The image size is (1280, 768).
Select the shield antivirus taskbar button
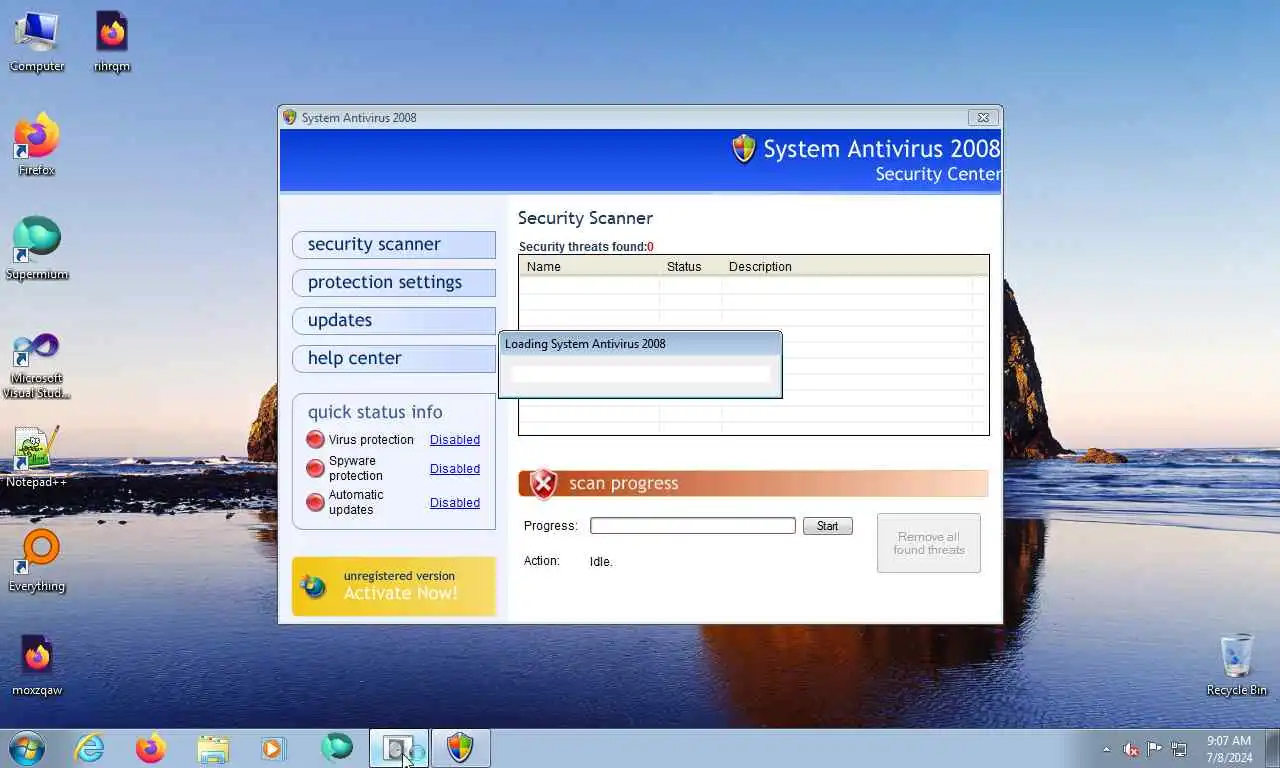click(x=460, y=747)
